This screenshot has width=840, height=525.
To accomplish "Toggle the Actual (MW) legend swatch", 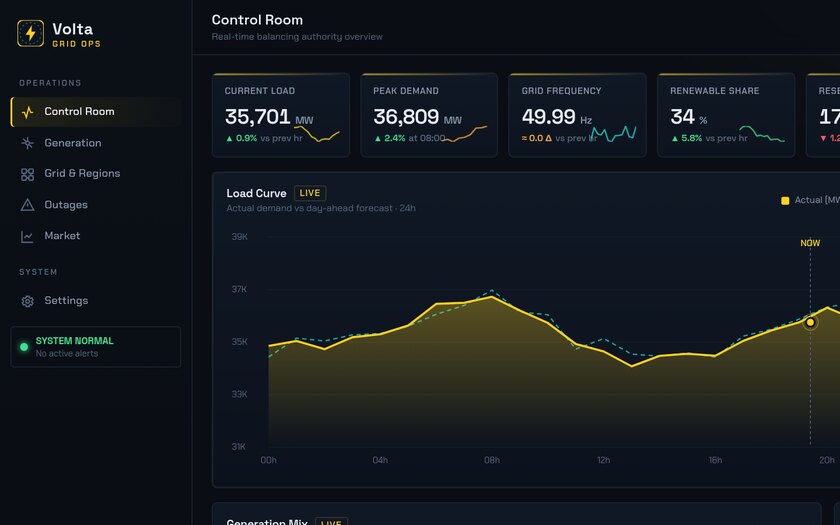I will [785, 200].
